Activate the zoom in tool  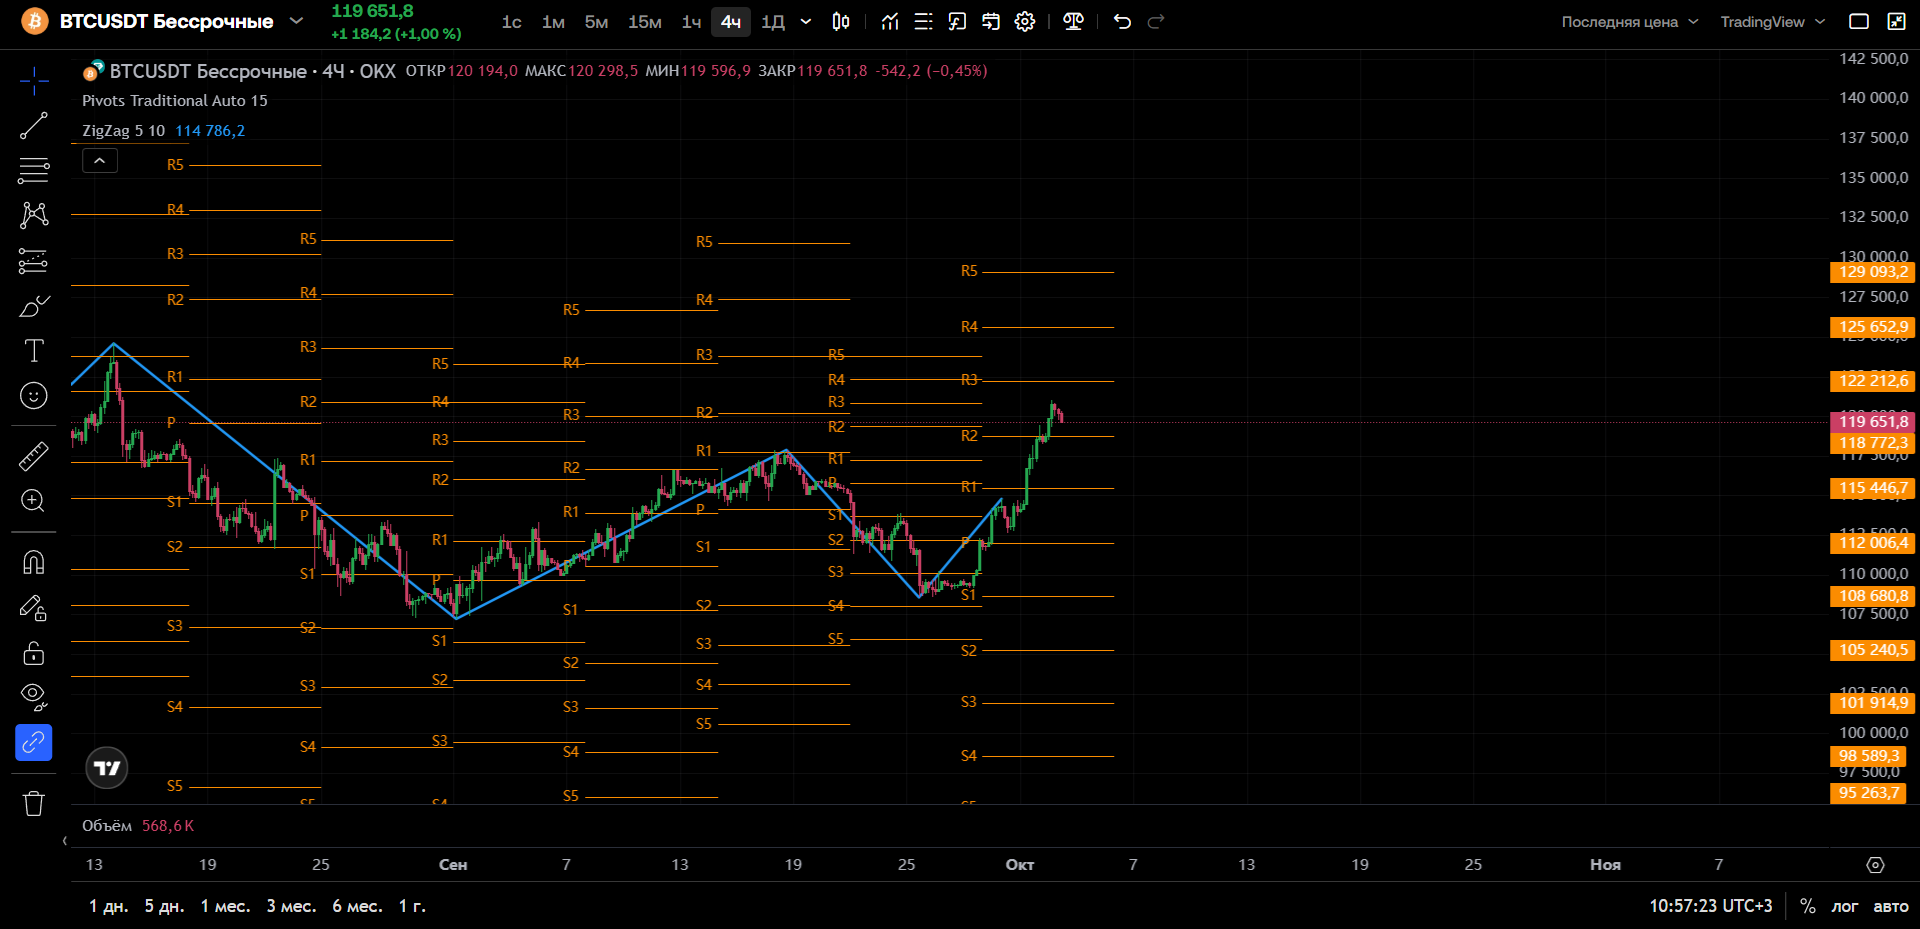pos(34,501)
